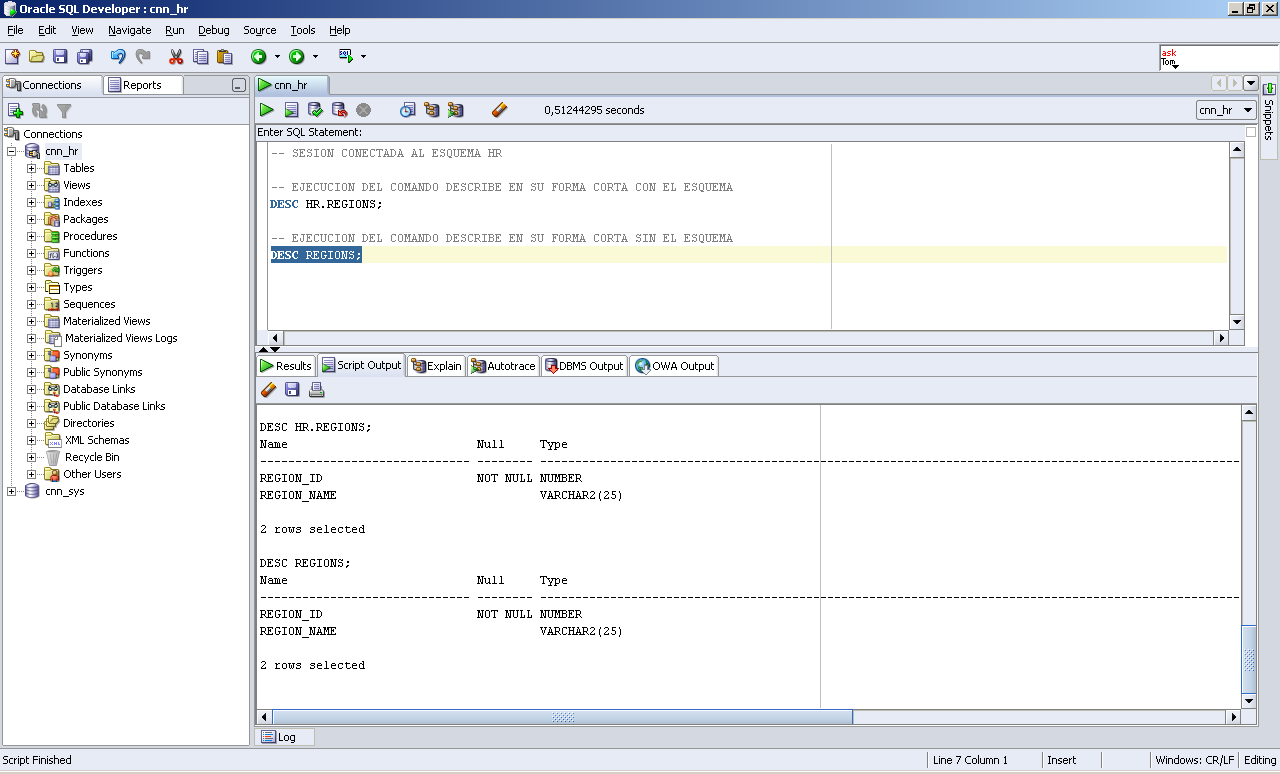
Task: Click the Cut scissors icon
Action: pos(176,57)
